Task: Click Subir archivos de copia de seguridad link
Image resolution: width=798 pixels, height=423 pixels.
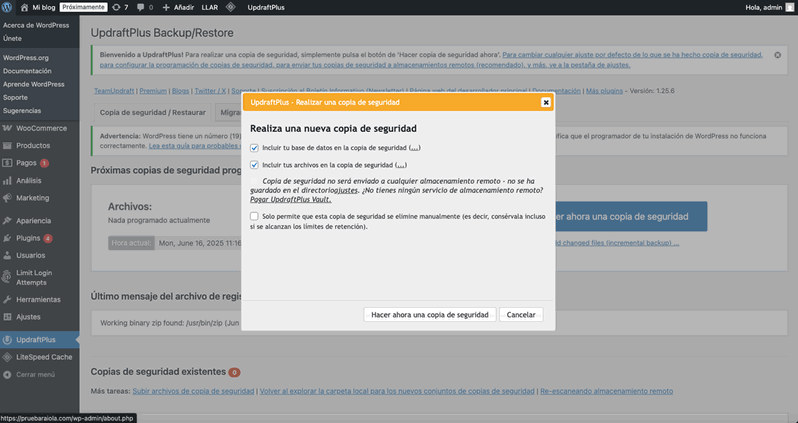Action: pos(193,391)
